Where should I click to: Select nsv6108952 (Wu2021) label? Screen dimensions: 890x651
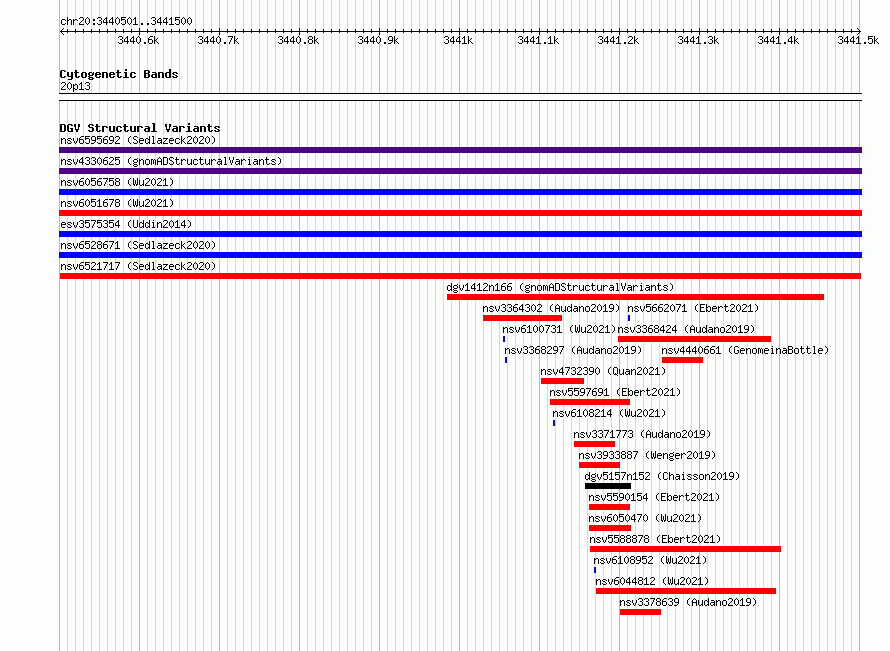pos(650,560)
